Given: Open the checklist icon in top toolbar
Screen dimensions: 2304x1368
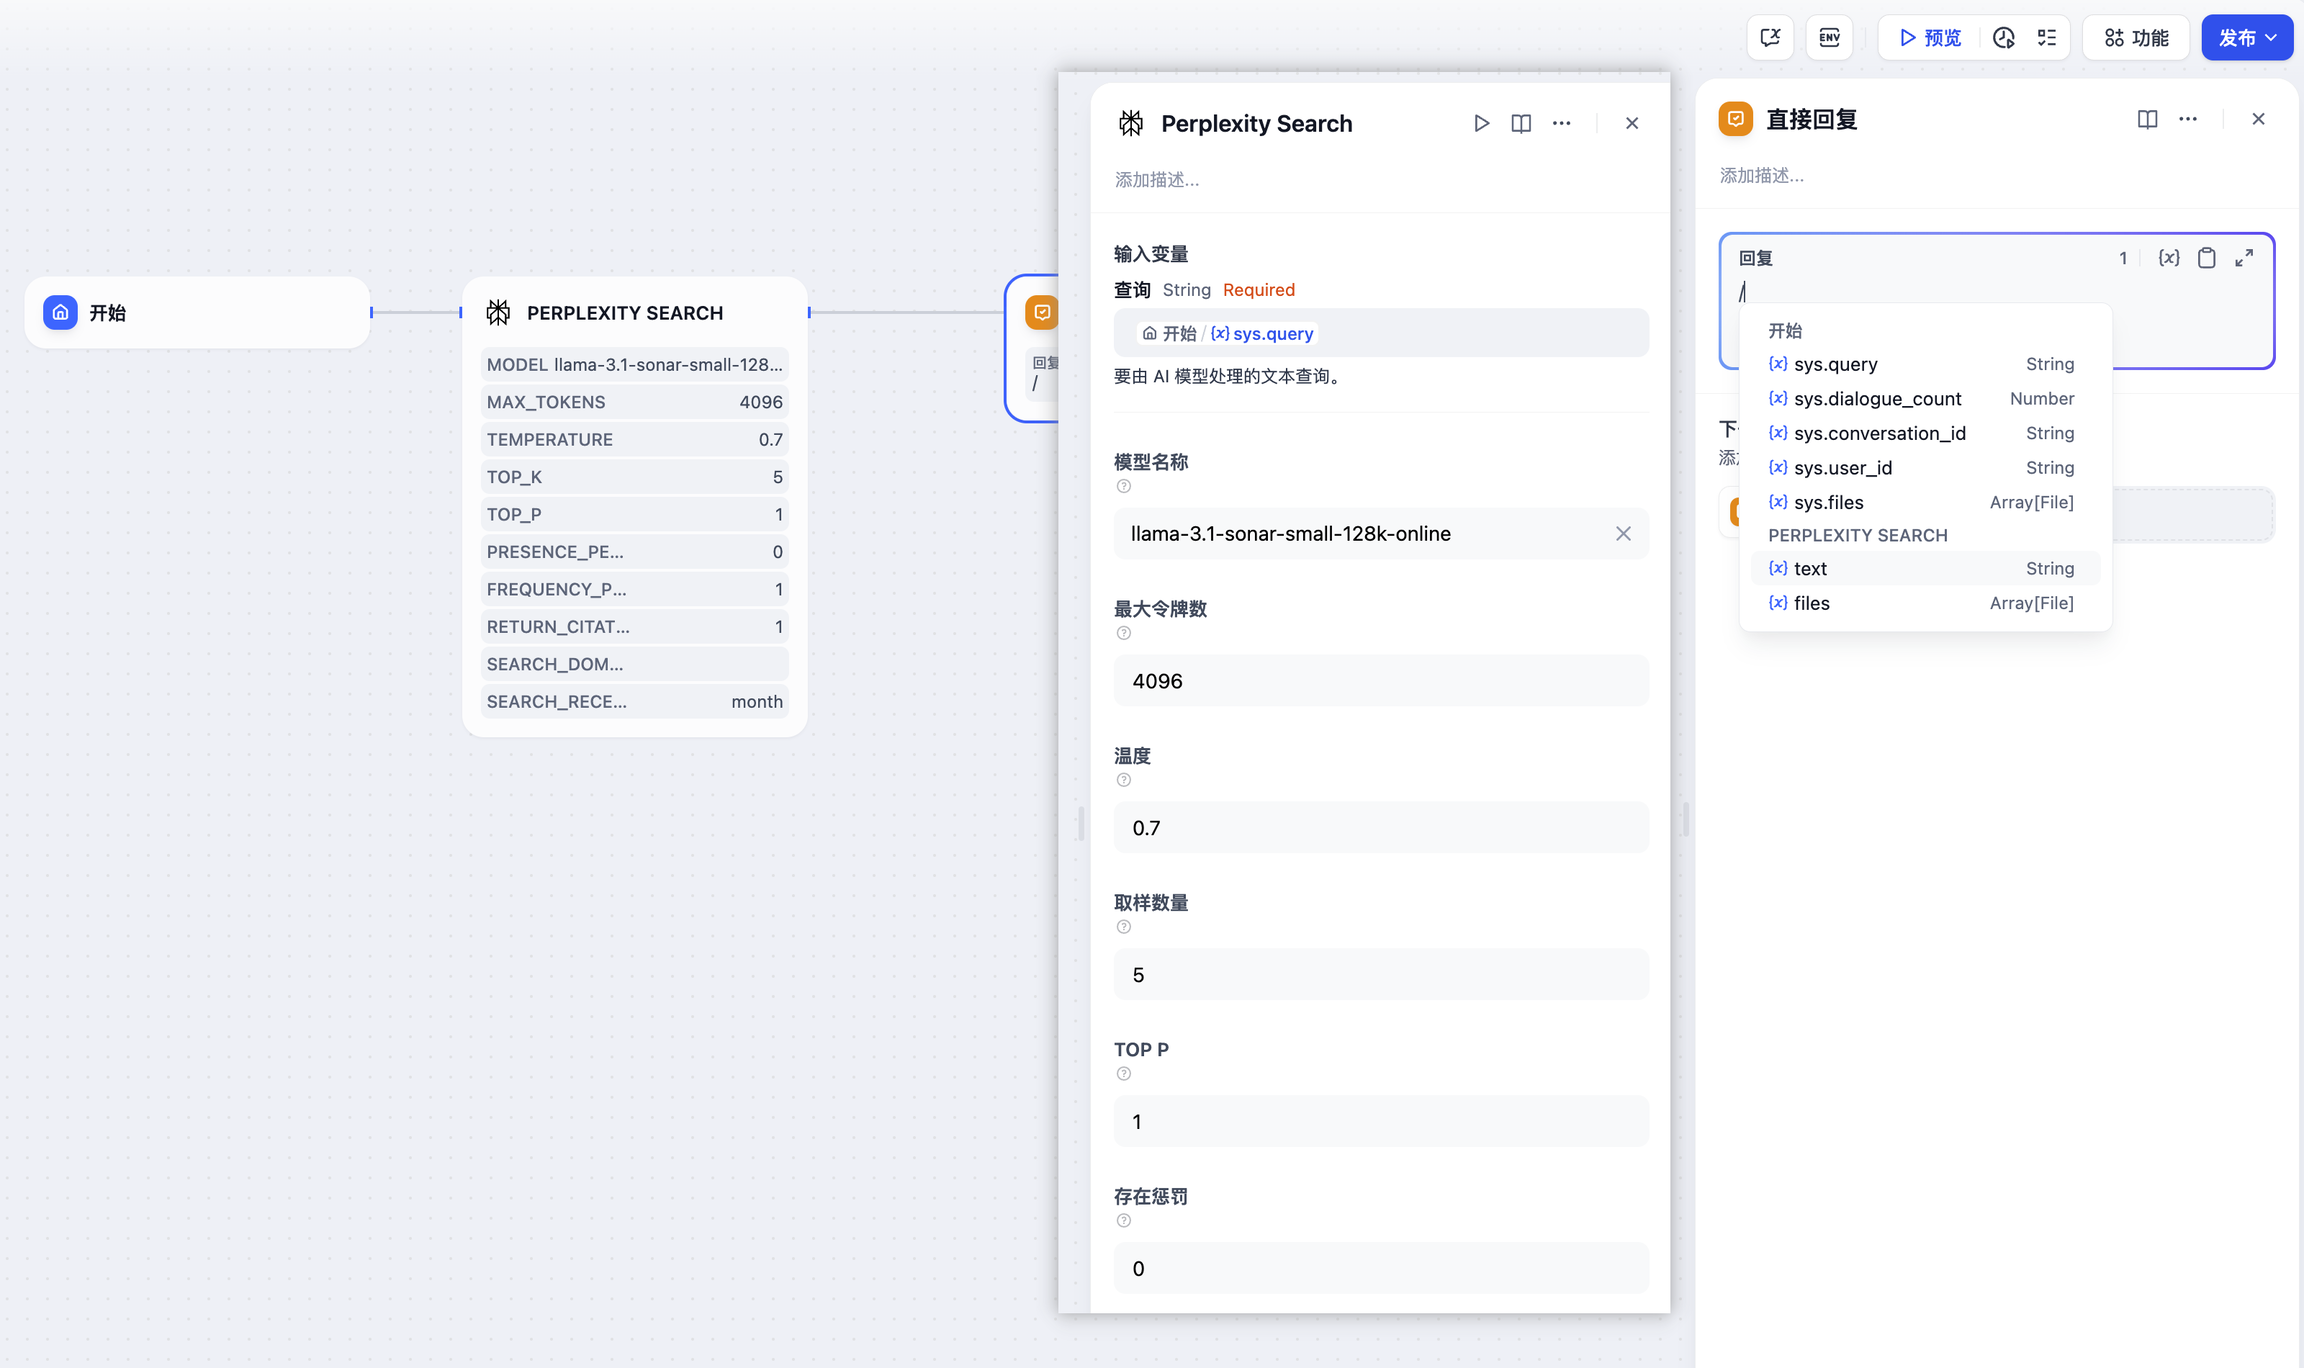Looking at the screenshot, I should pyautogui.click(x=2047, y=38).
